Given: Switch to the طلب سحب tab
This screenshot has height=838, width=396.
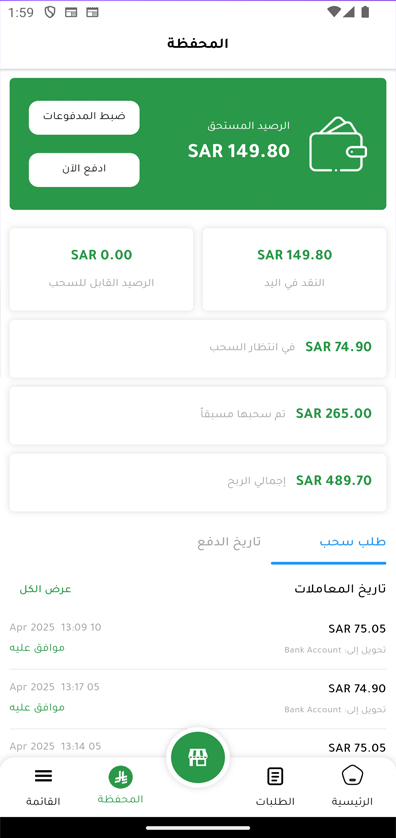Looking at the screenshot, I should point(353,541).
